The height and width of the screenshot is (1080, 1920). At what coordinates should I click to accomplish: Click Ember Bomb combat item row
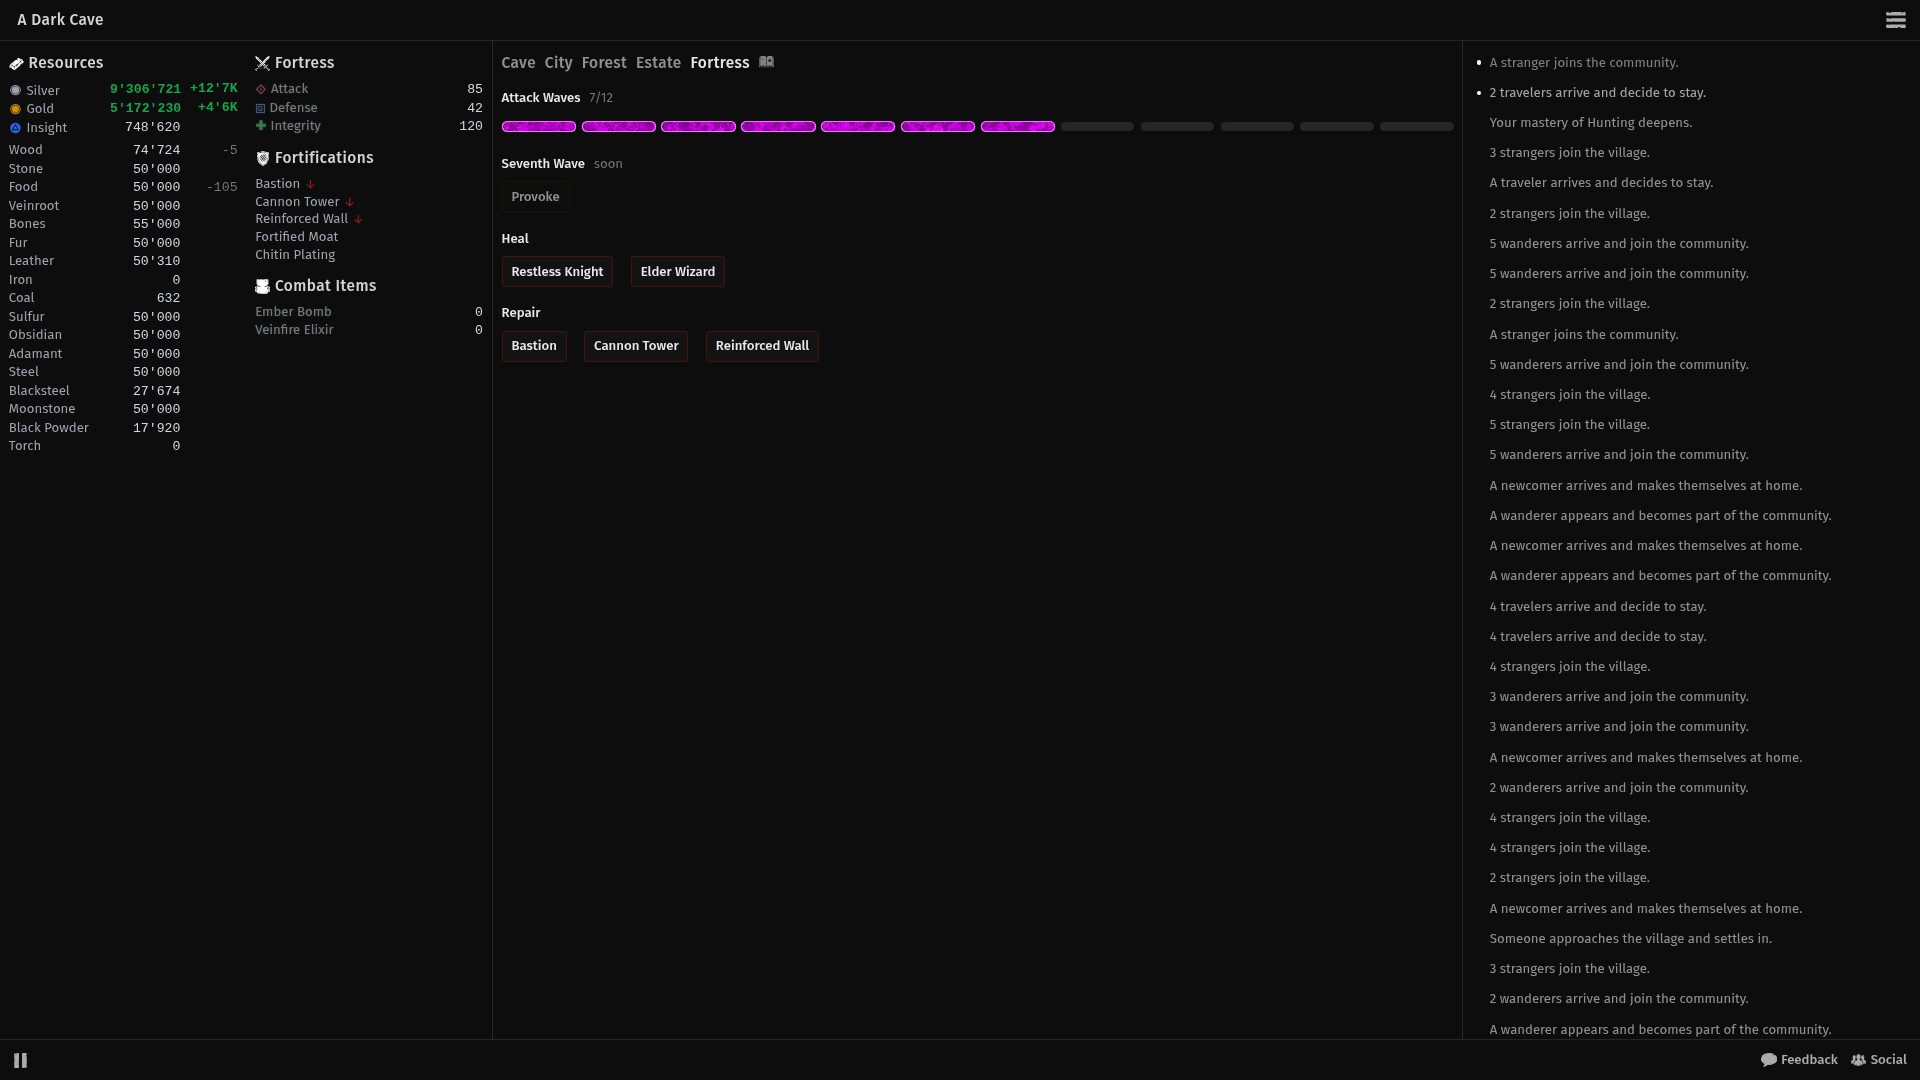point(369,312)
